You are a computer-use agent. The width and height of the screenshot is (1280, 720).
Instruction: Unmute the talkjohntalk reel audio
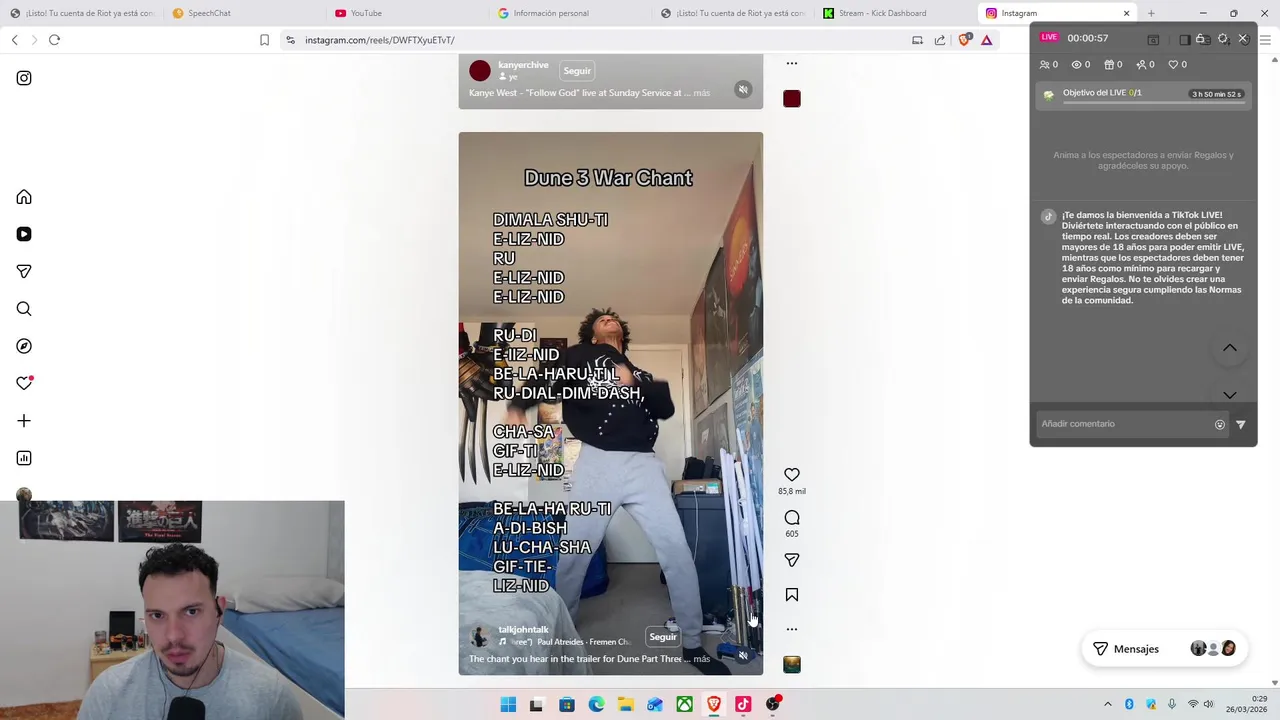pos(743,656)
